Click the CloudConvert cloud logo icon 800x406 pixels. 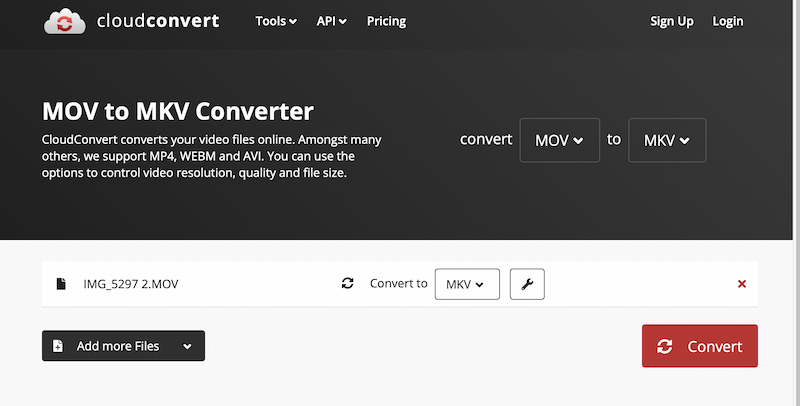click(65, 21)
